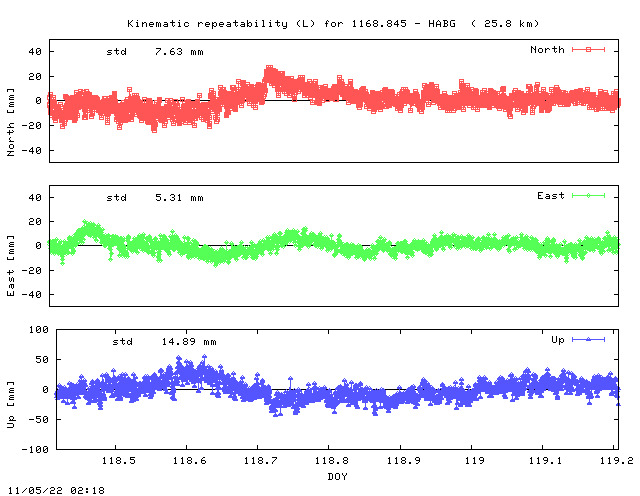
Task: Click the North series peak near DOY 118.72
Action: (x=269, y=68)
